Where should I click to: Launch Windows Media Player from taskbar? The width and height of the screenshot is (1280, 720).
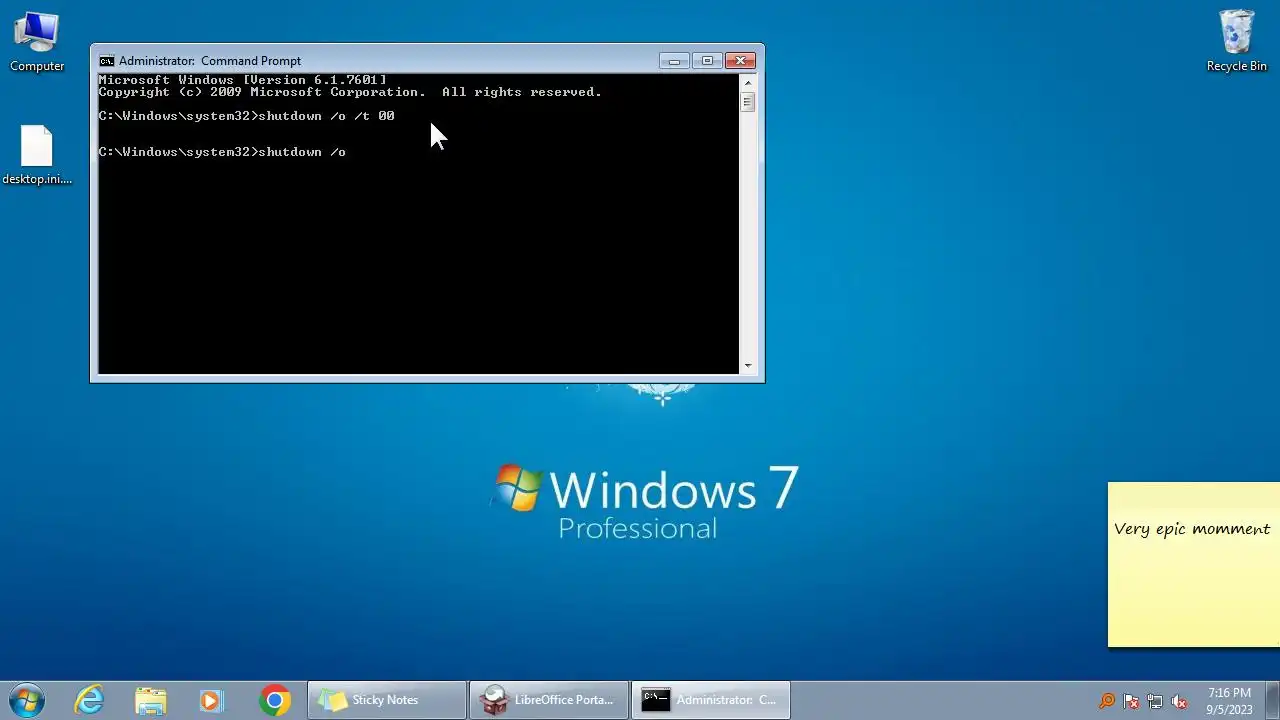(x=211, y=700)
